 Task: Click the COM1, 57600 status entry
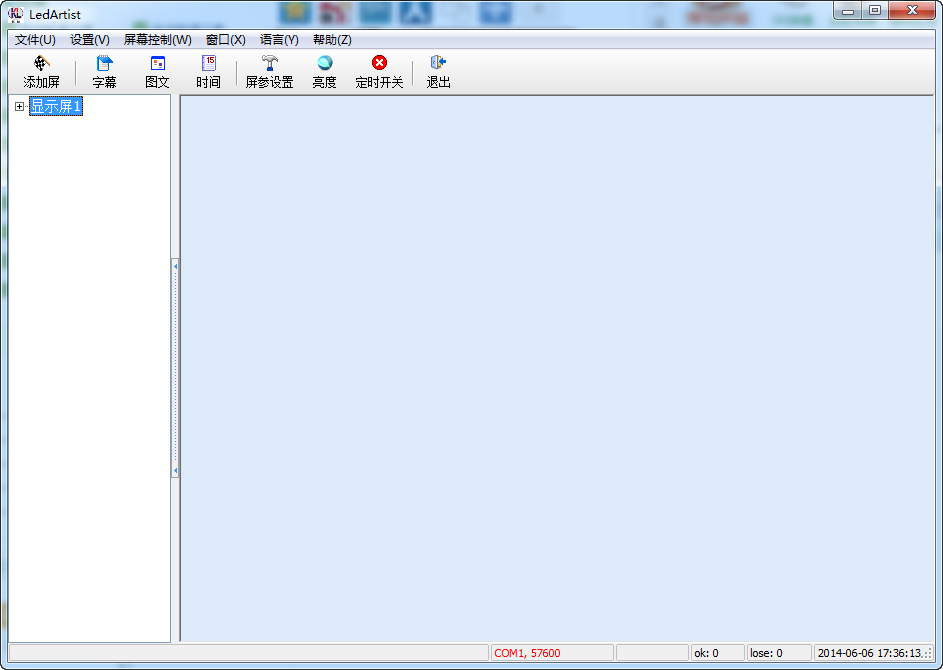pos(551,653)
